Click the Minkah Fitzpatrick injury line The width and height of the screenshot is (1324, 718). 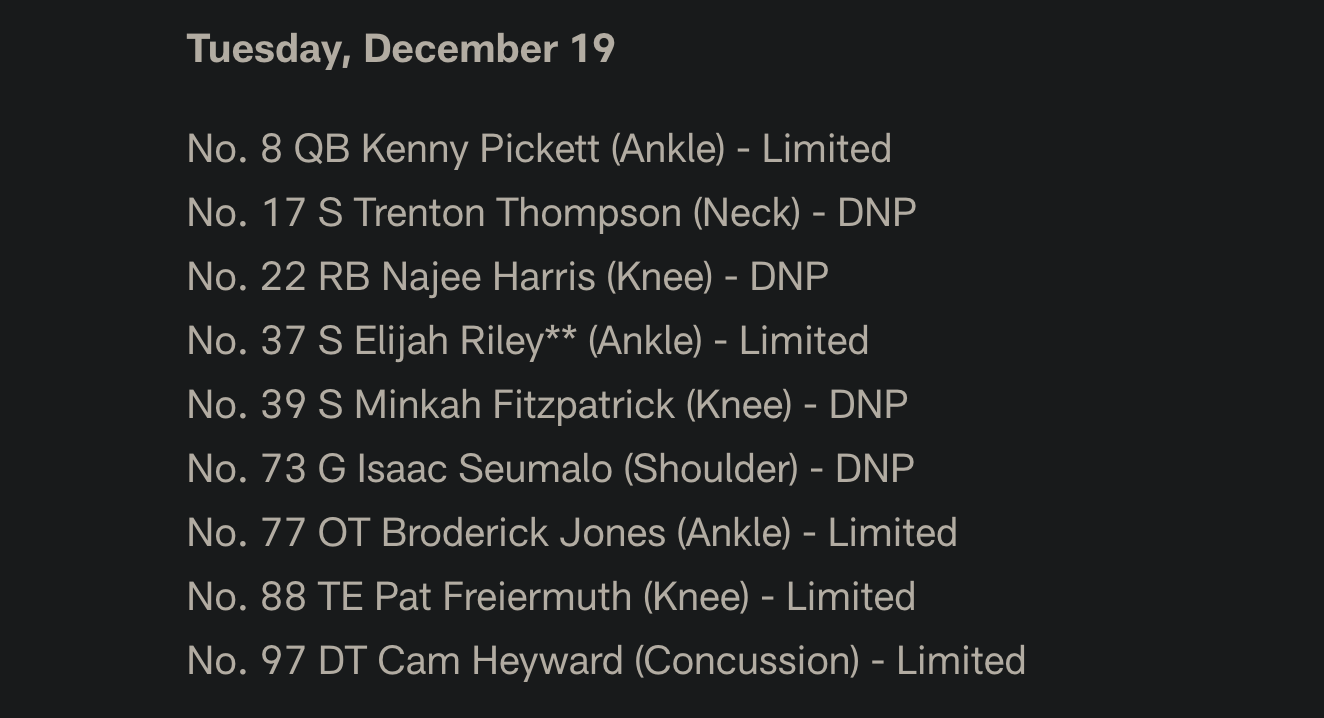547,405
